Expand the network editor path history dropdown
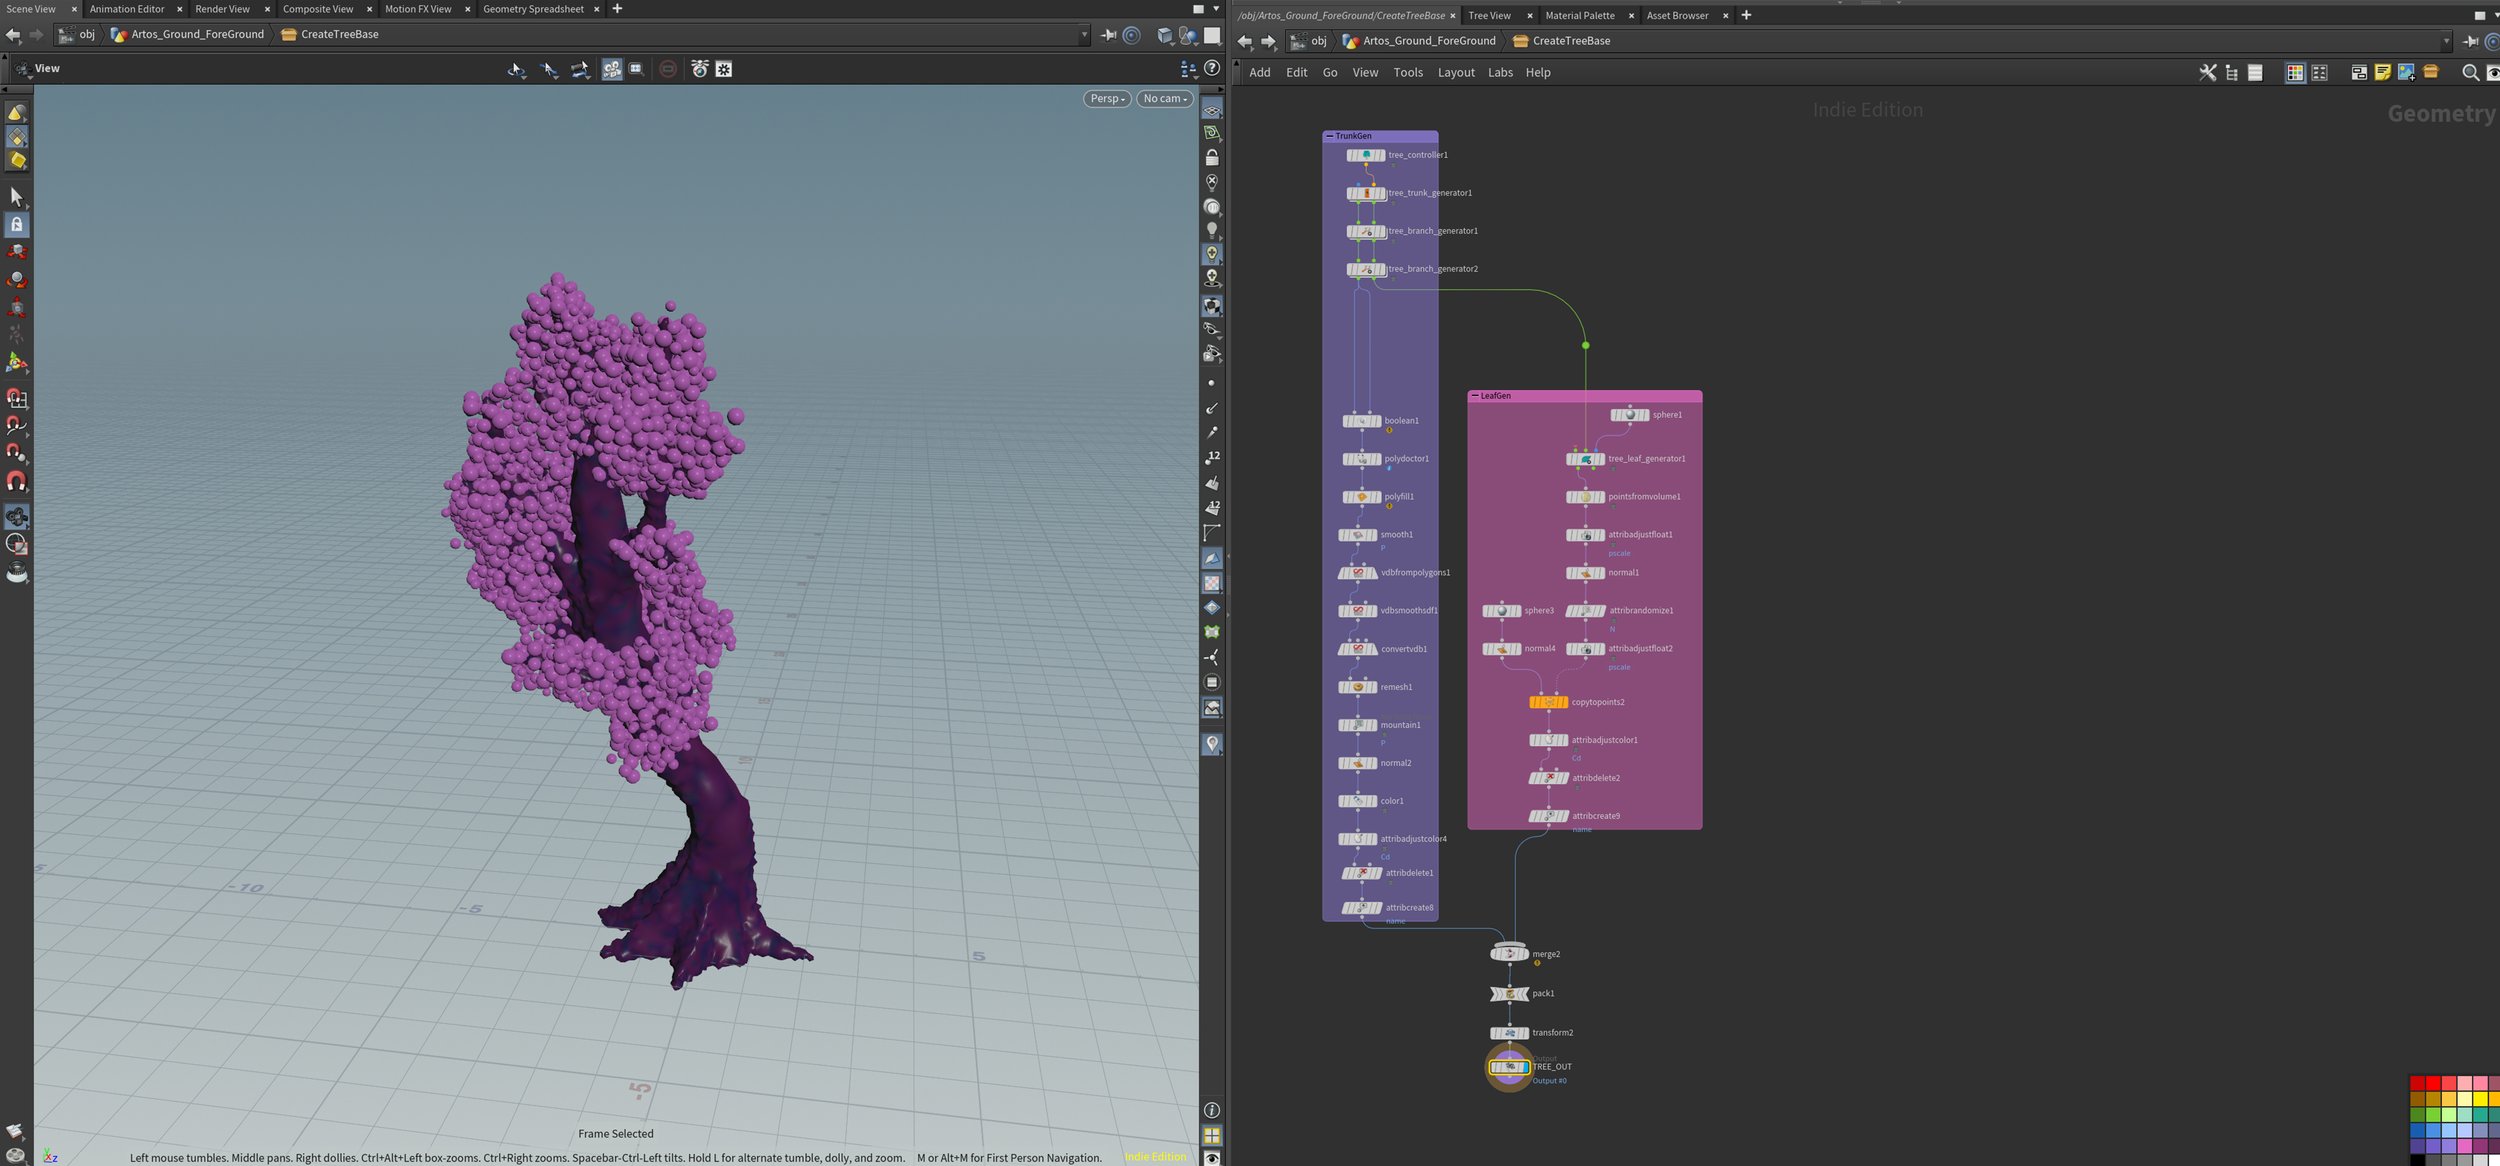The height and width of the screenshot is (1166, 2500). tap(2446, 41)
